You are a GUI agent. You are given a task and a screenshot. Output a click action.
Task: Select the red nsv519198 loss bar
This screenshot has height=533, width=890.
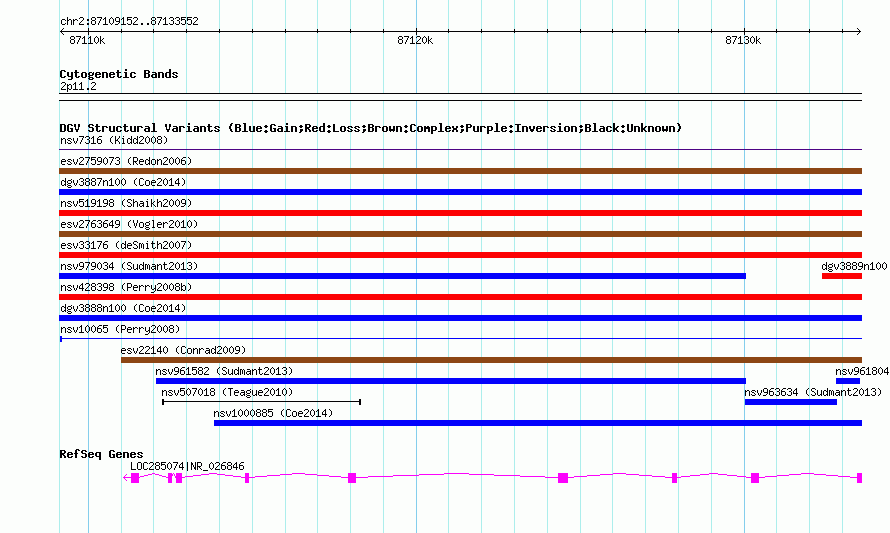(460, 213)
